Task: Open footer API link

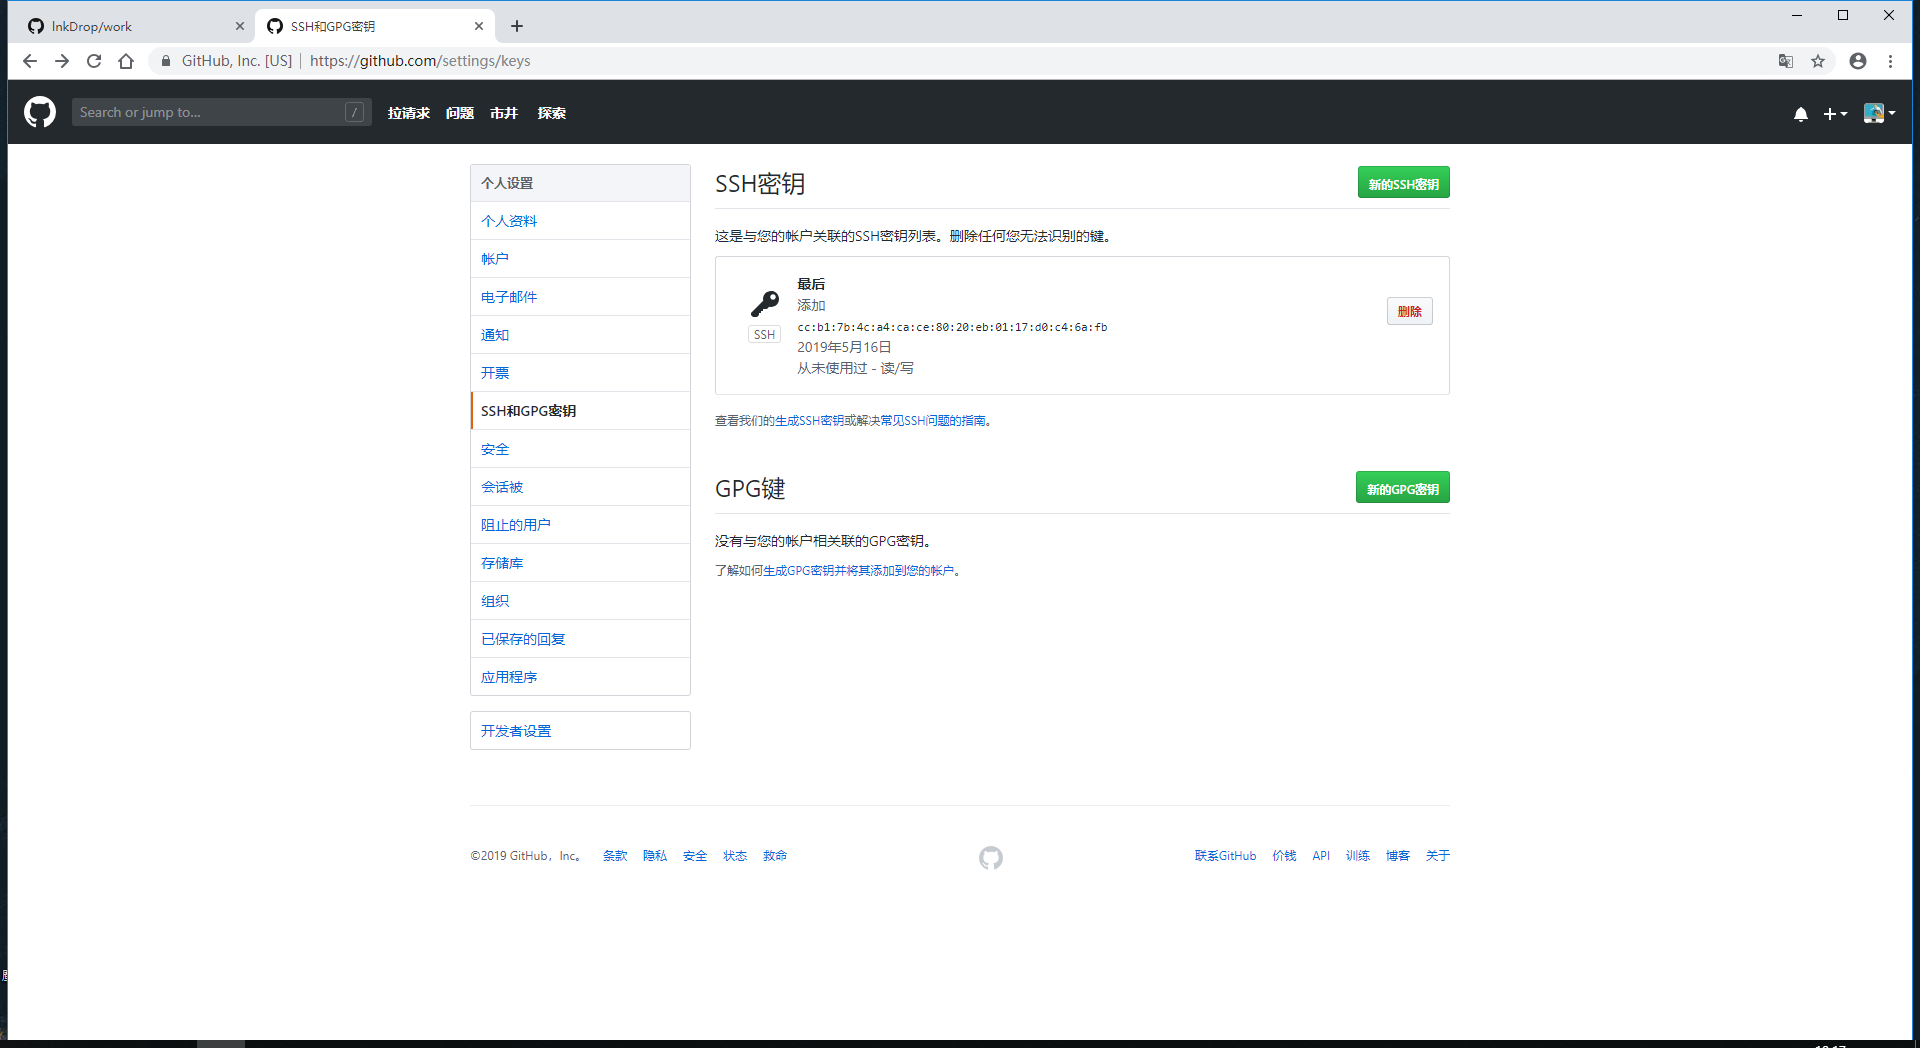Action: click(1321, 856)
